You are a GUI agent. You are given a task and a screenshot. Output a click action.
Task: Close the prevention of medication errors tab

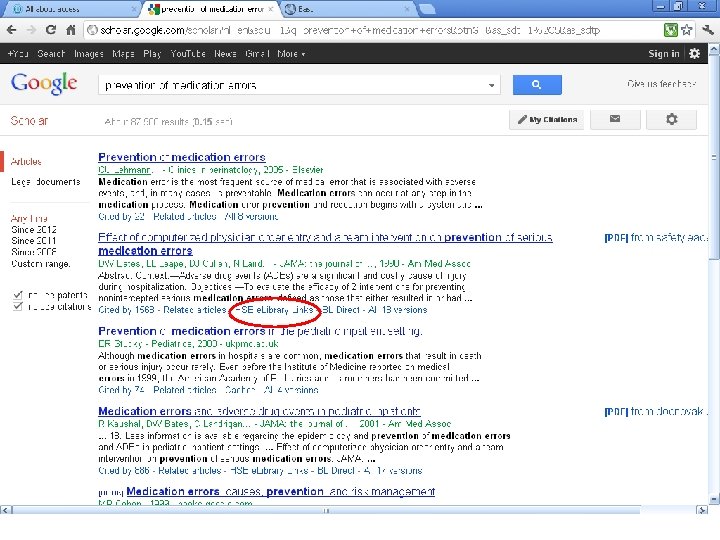pos(271,9)
